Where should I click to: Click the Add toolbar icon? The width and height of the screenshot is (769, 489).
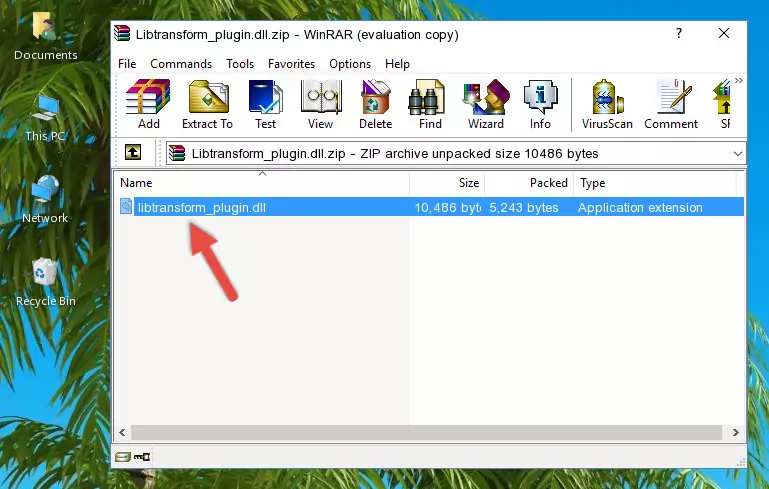(x=148, y=104)
